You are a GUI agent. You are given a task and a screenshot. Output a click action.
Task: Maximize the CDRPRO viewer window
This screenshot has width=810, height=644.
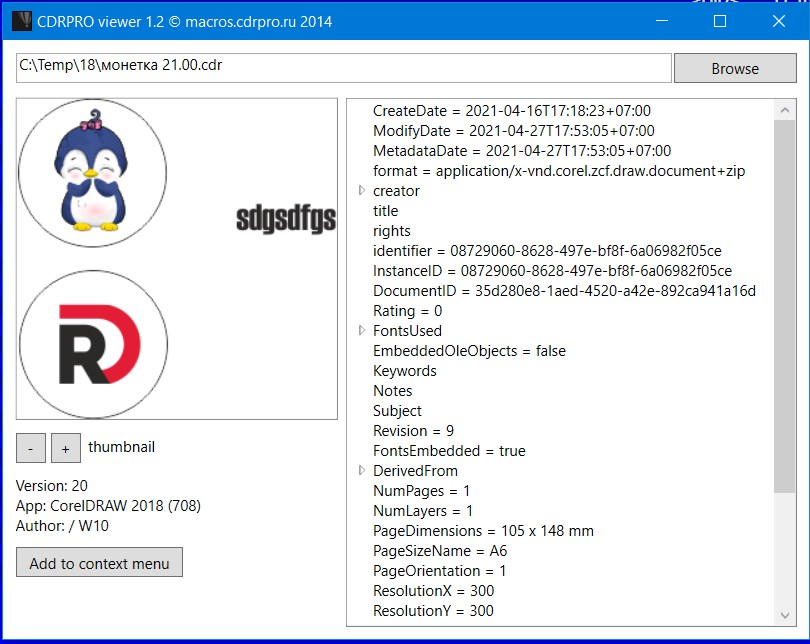[x=720, y=21]
